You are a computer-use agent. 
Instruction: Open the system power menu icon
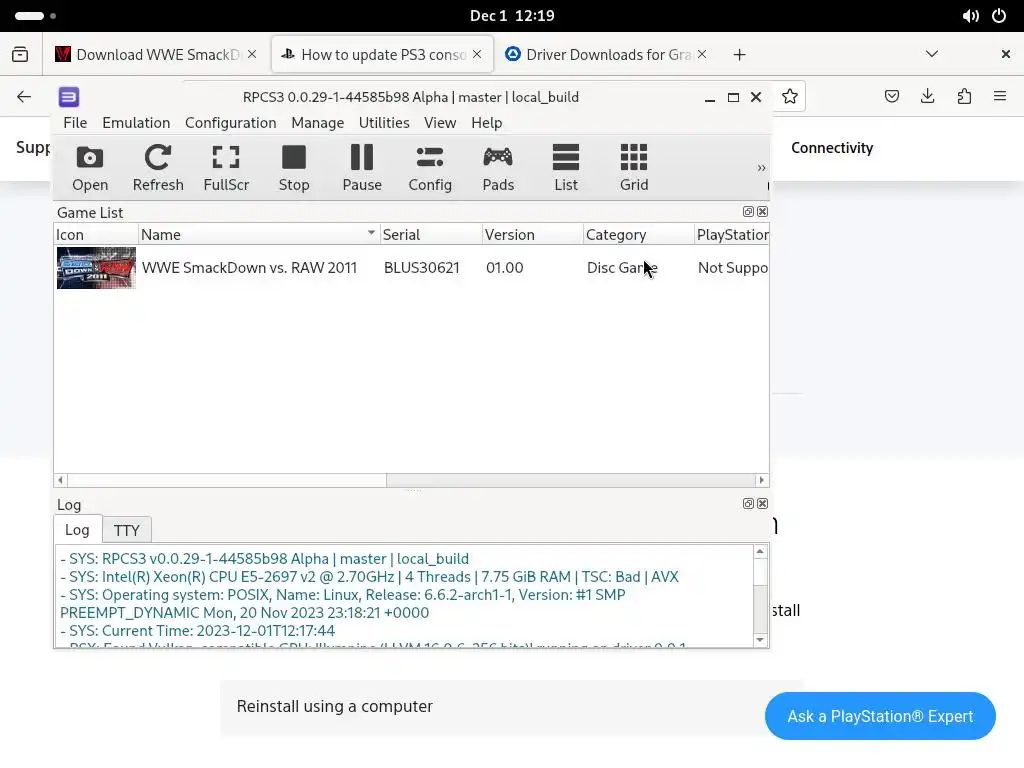tap(999, 16)
